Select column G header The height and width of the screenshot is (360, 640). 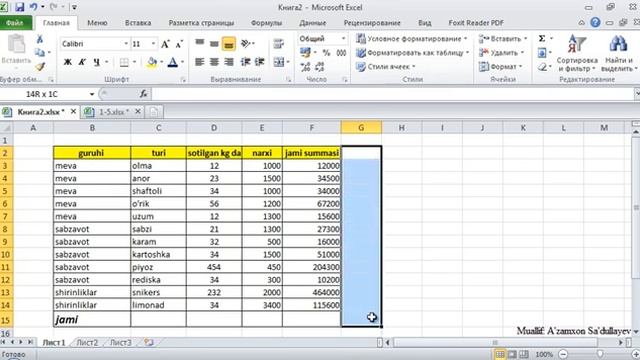tap(361, 128)
